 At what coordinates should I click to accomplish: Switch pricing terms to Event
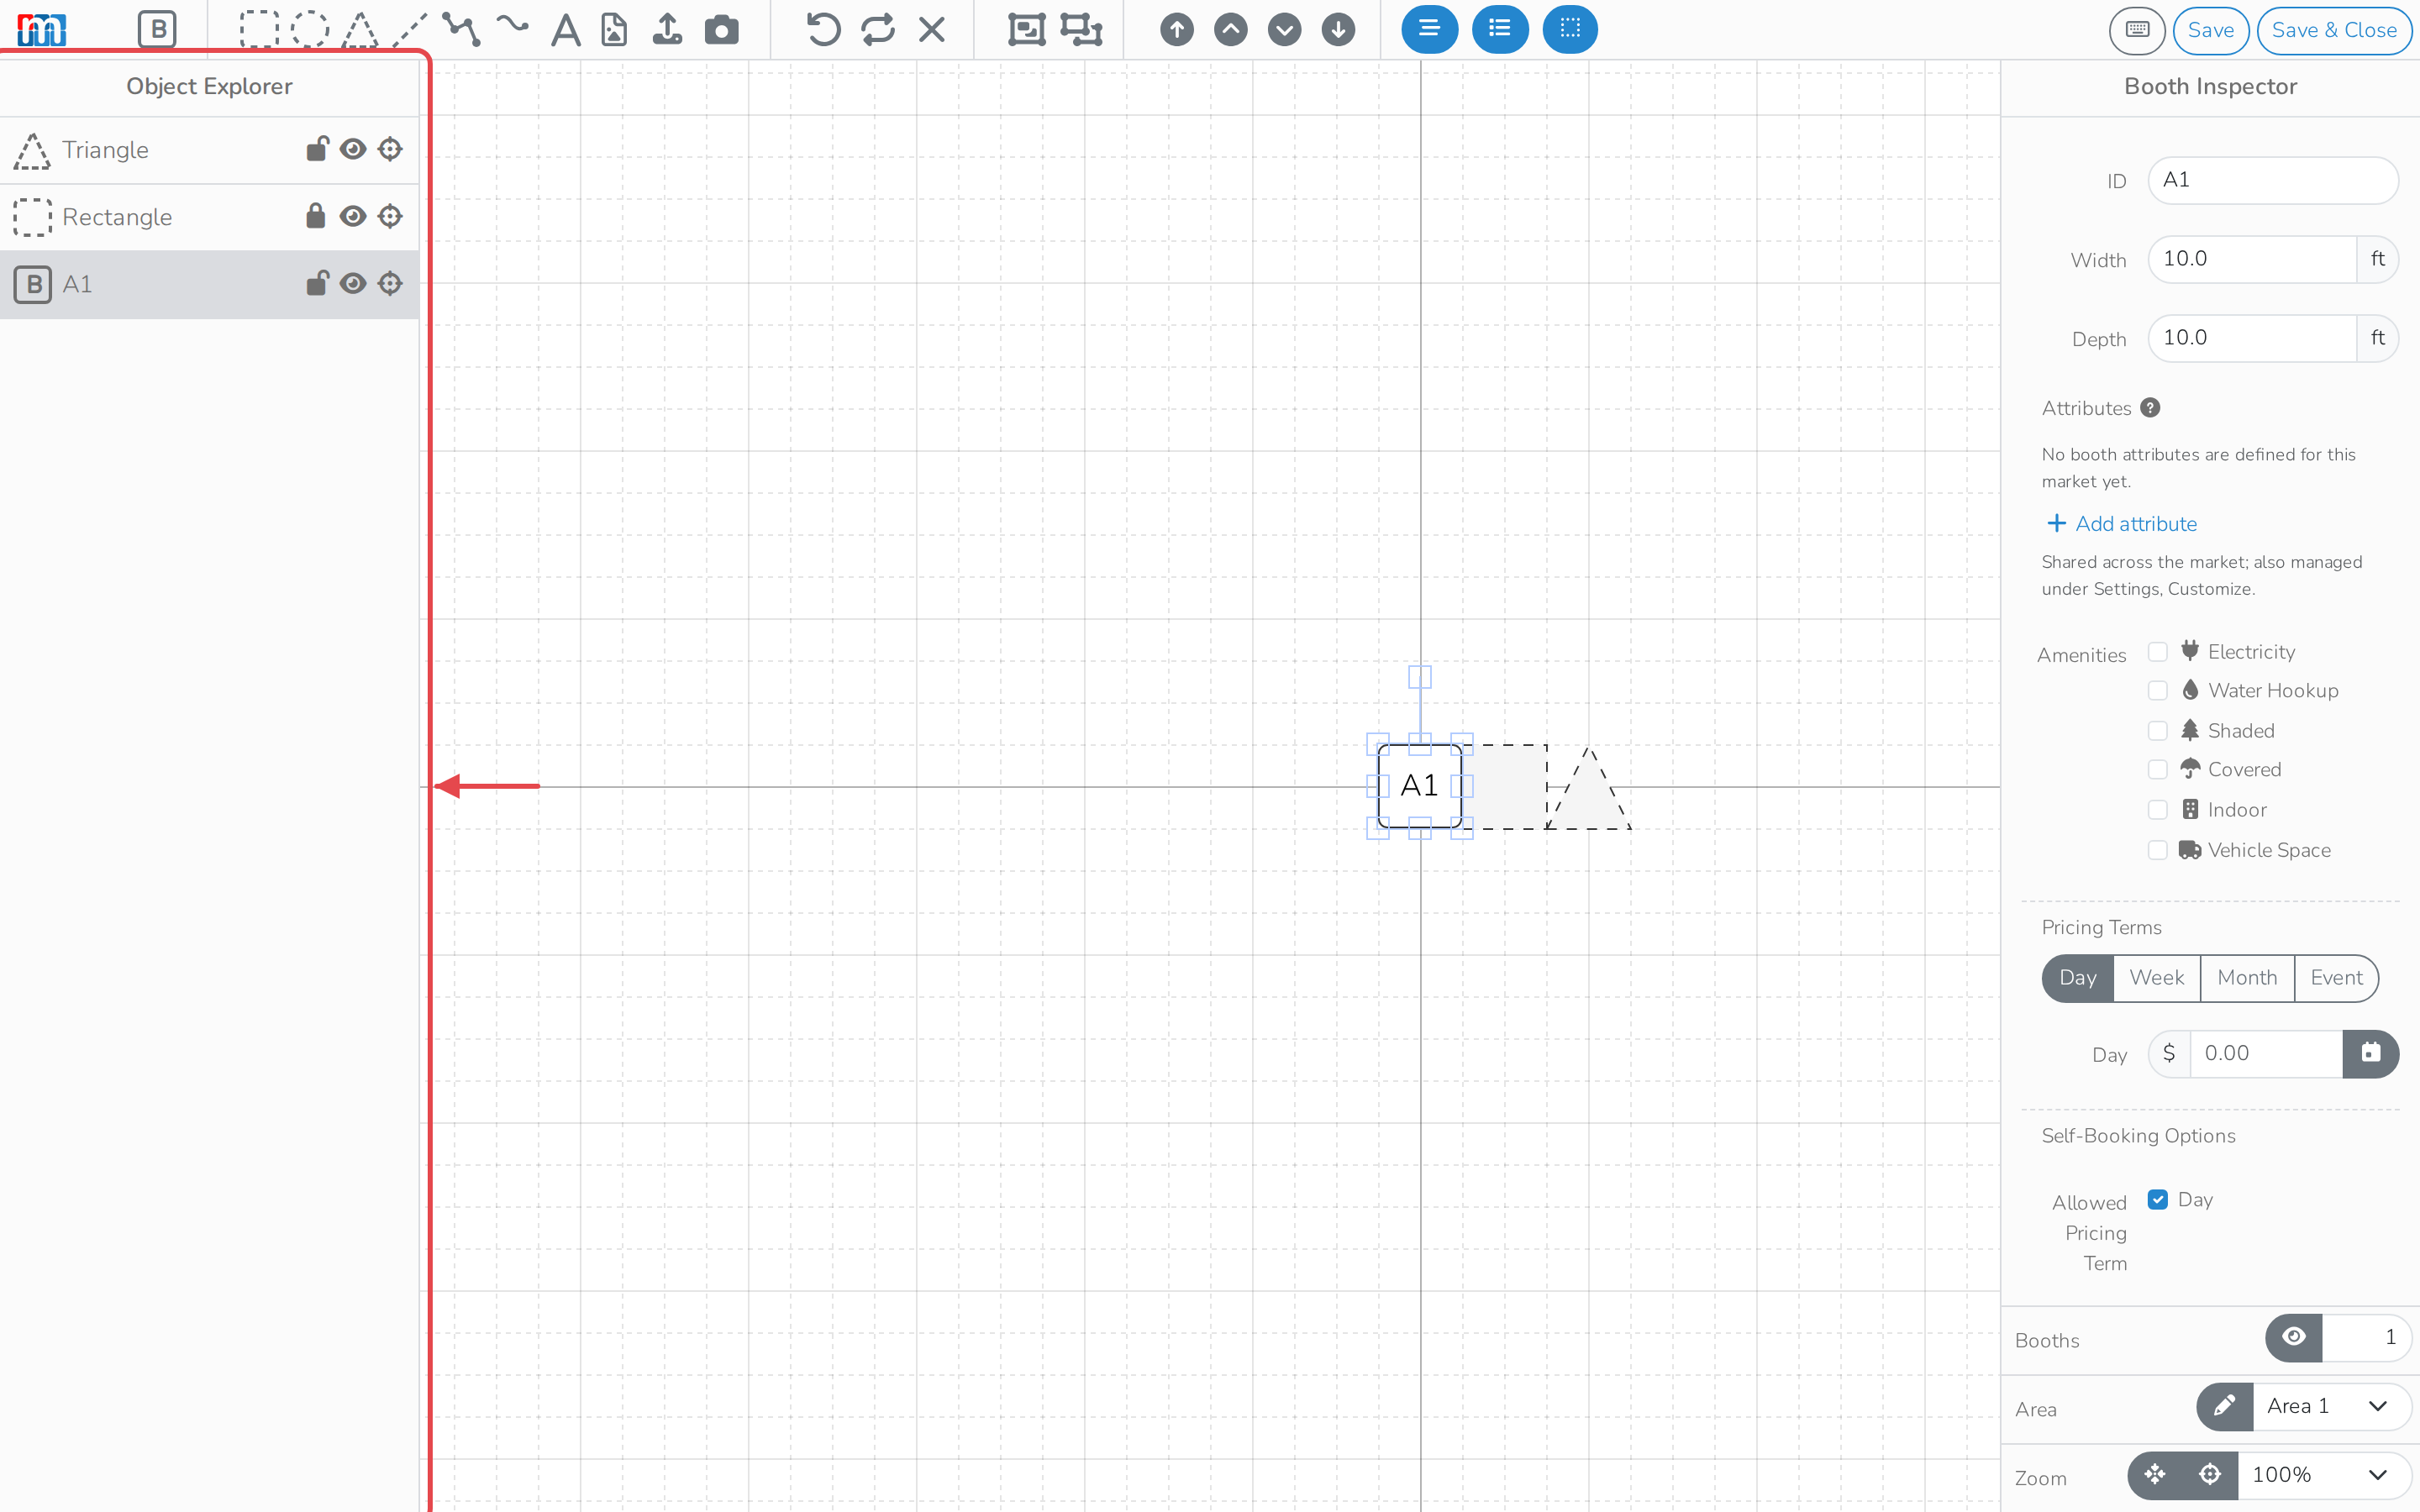click(2336, 977)
